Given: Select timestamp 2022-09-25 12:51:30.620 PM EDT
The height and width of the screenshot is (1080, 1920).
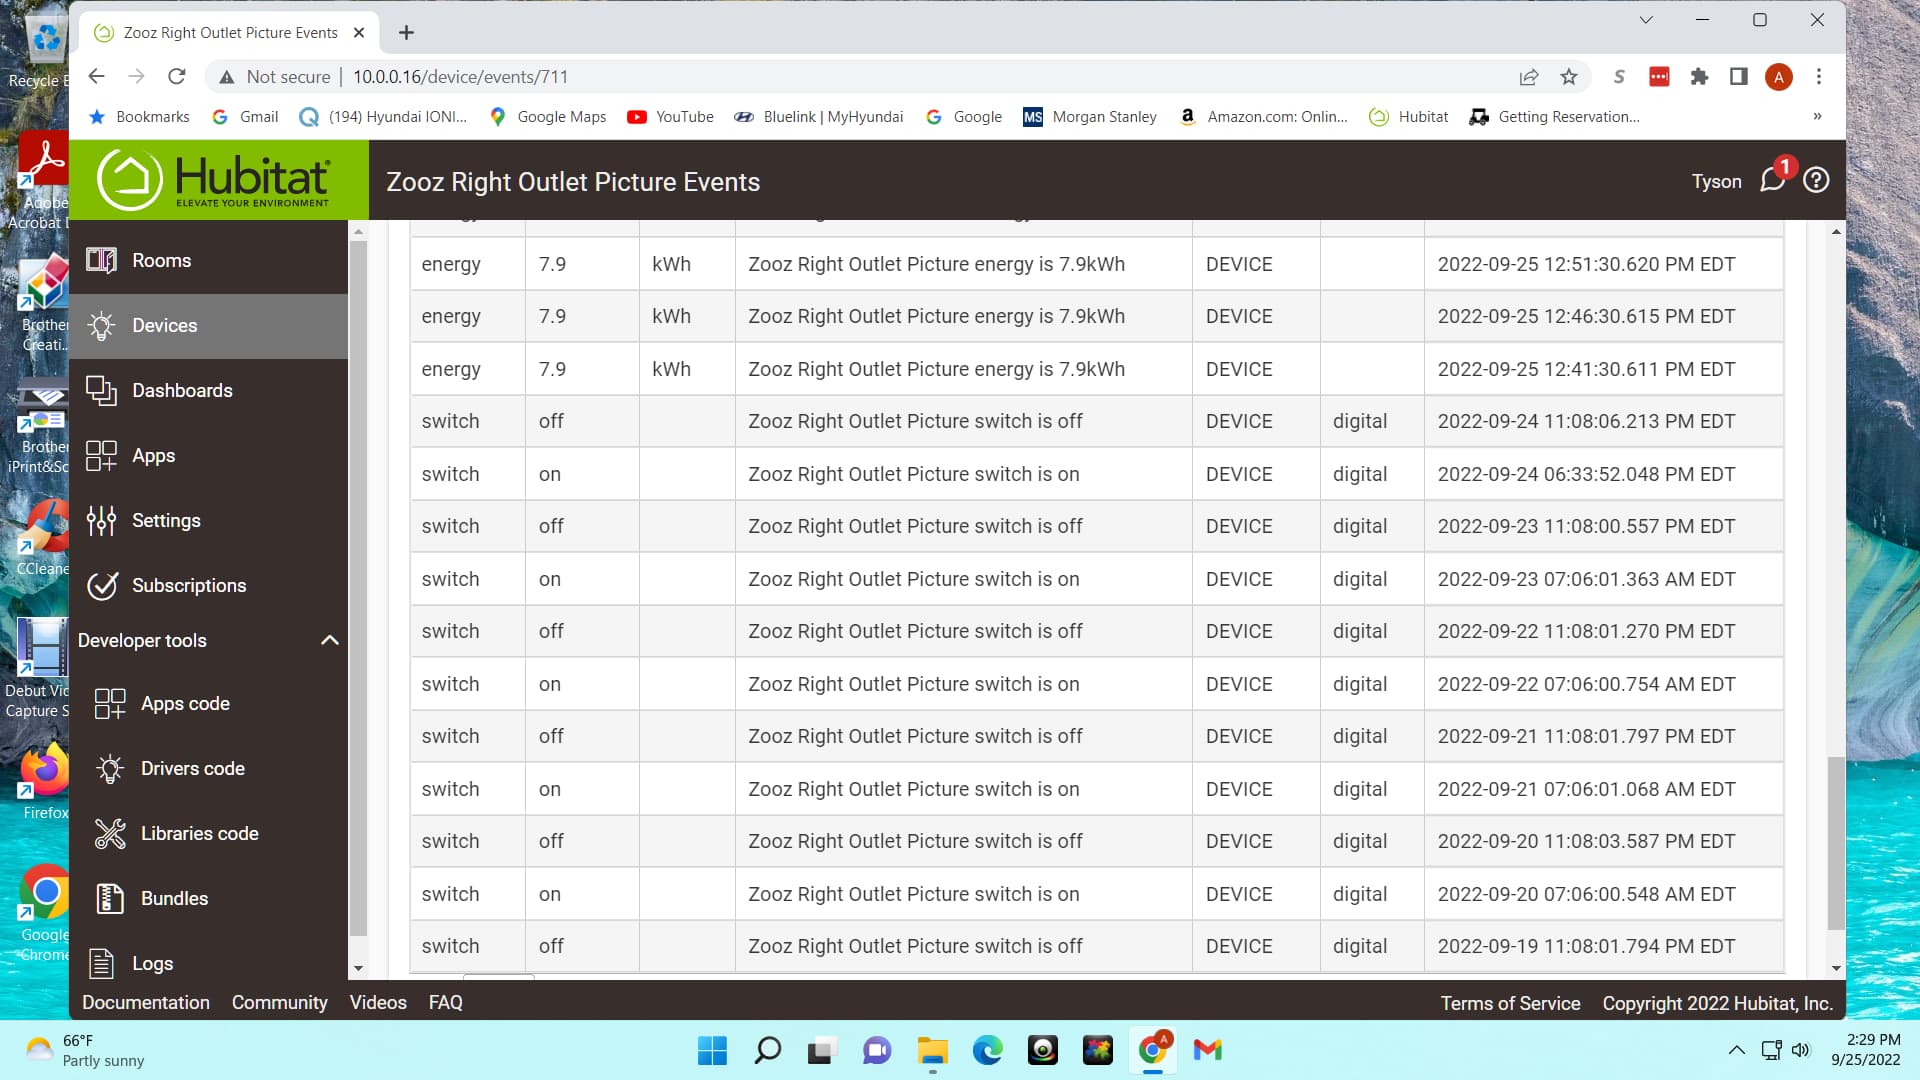Looking at the screenshot, I should pyautogui.click(x=1586, y=264).
